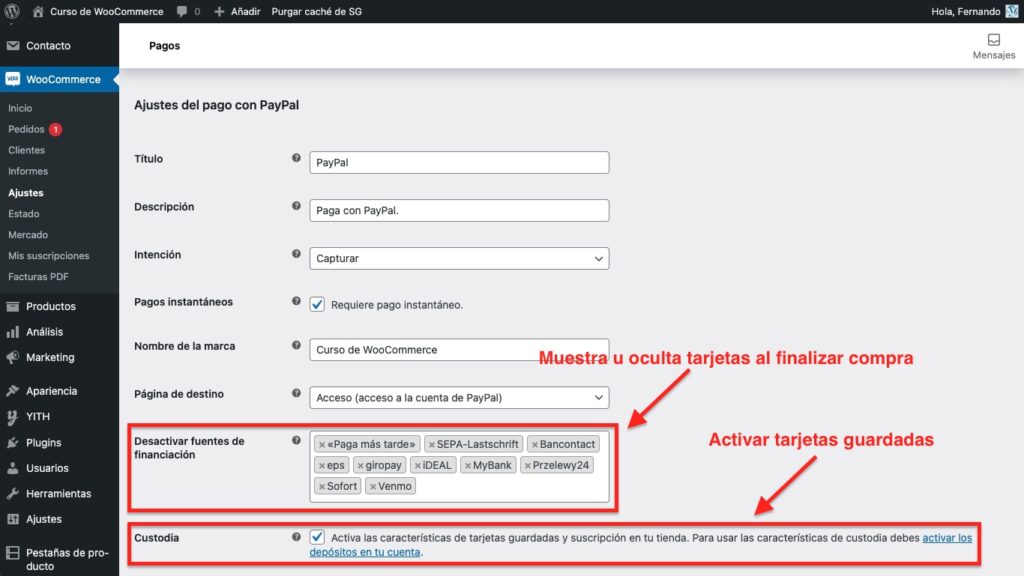The width and height of the screenshot is (1024, 576).
Task: Click the help icon beside Intención
Action: (x=296, y=254)
